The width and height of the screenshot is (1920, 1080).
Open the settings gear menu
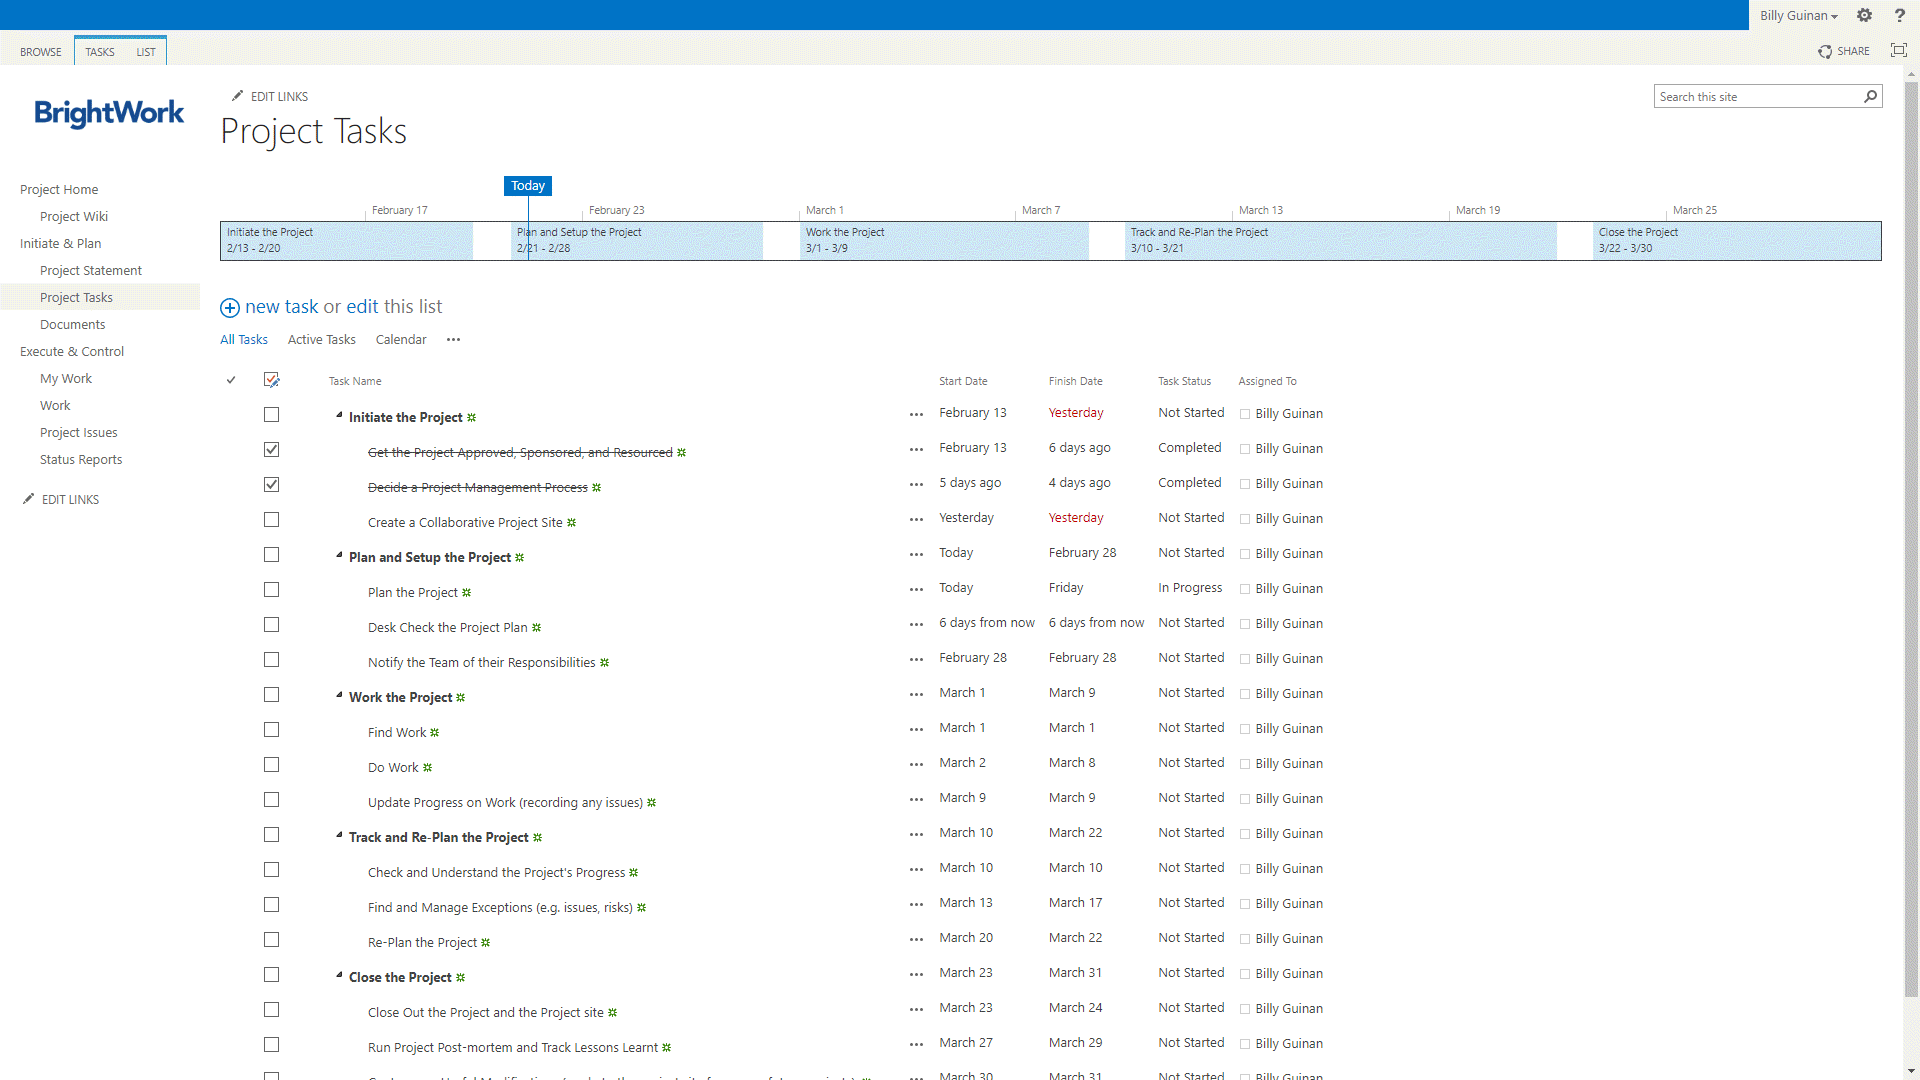tap(1864, 15)
